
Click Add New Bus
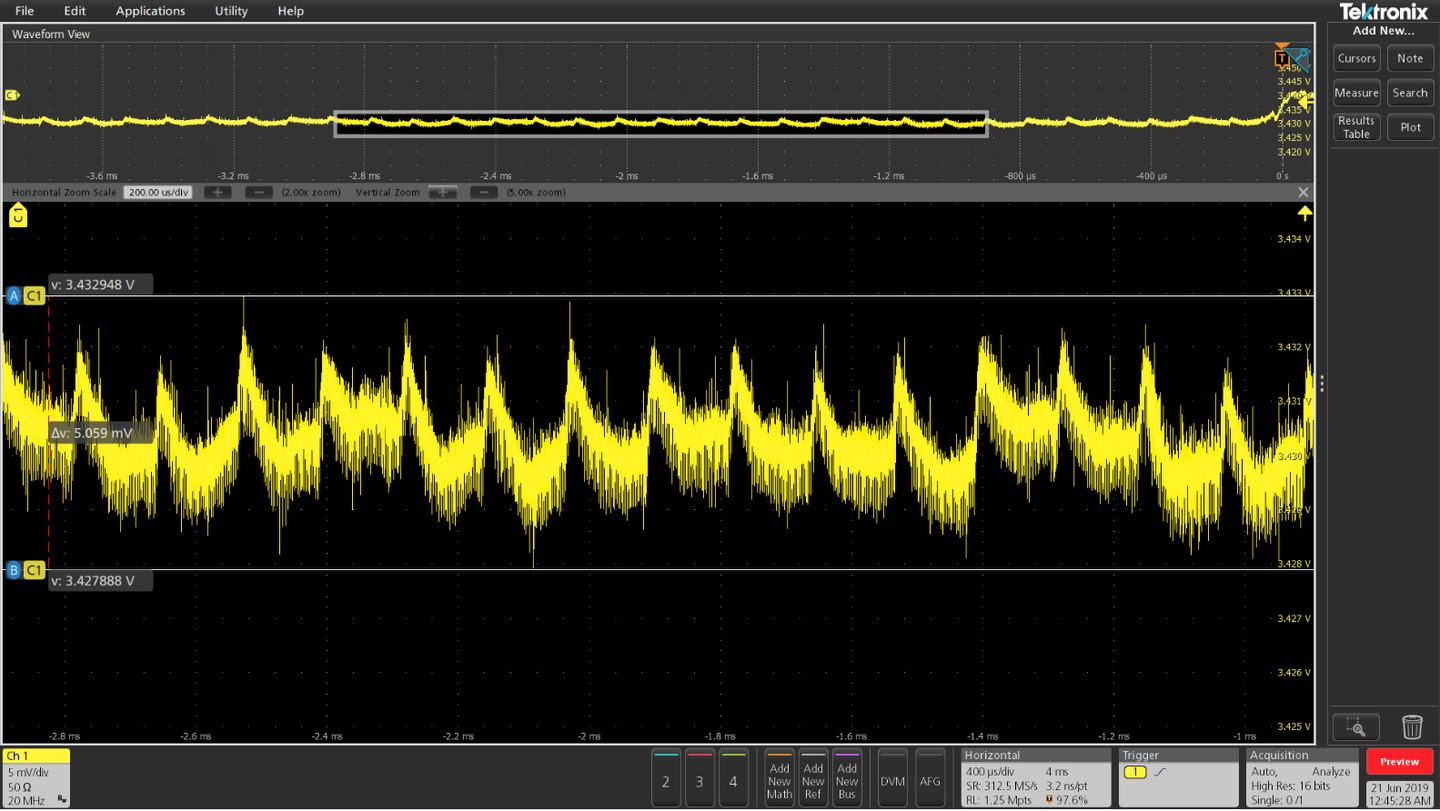coord(847,777)
